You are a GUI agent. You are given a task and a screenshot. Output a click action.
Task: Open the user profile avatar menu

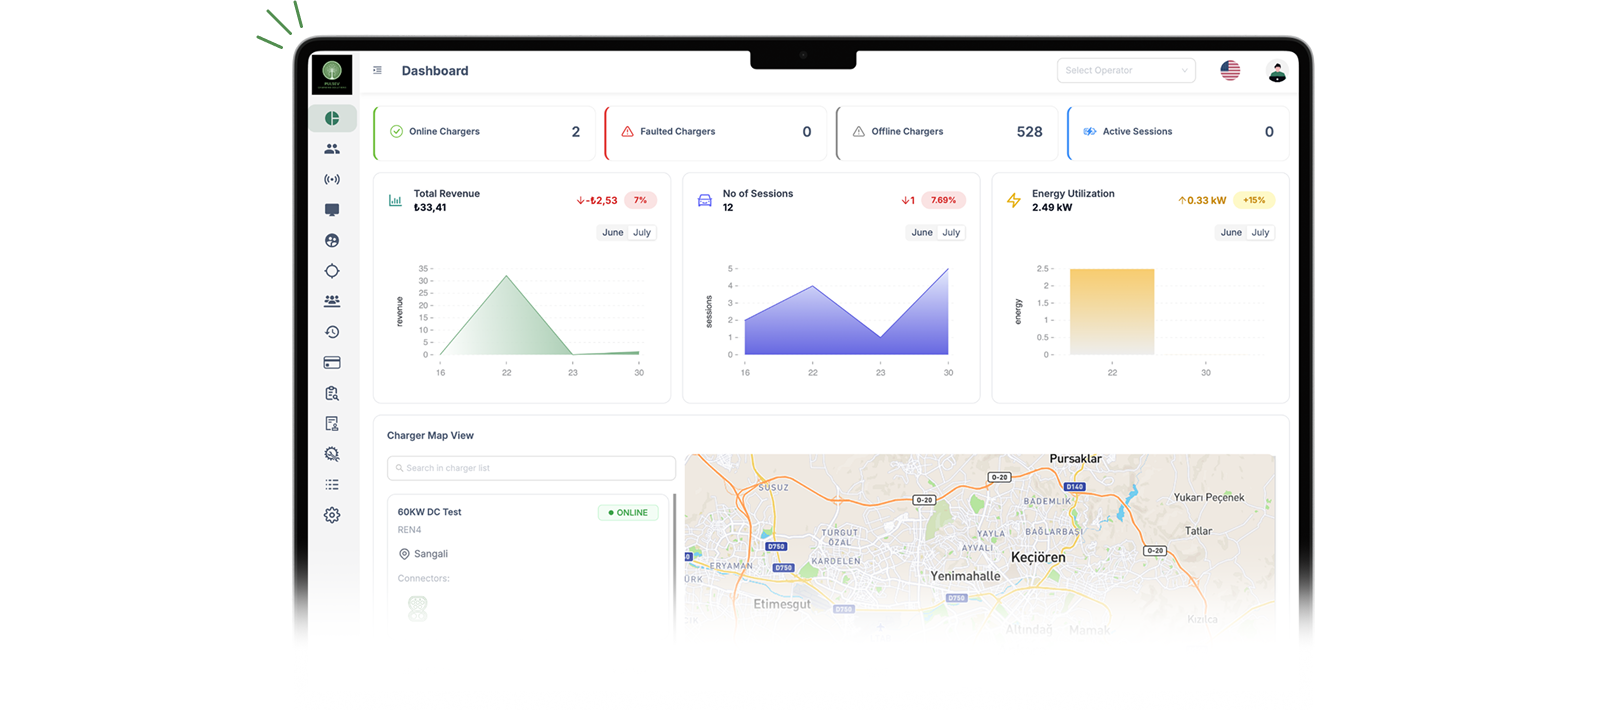click(x=1276, y=71)
